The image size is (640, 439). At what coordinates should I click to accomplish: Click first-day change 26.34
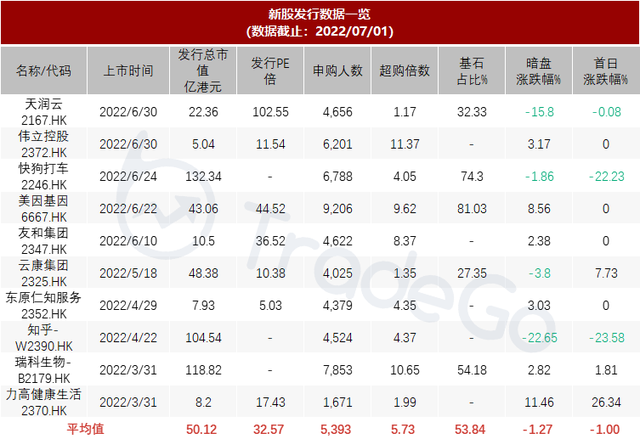click(x=606, y=402)
